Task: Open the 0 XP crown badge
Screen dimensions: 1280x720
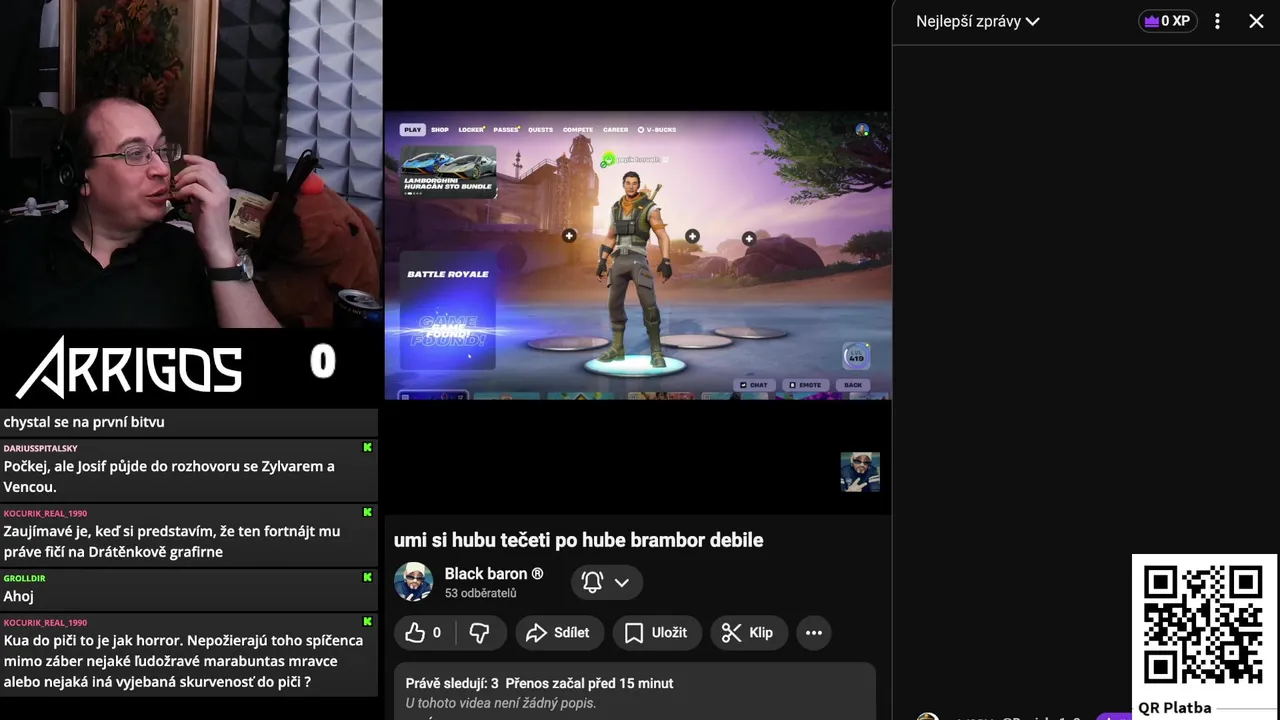Action: tap(1167, 21)
